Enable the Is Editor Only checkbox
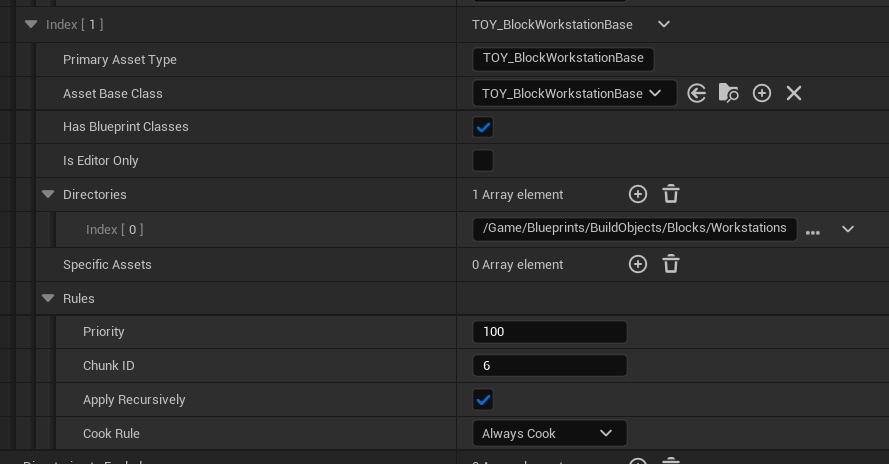The image size is (889, 464). pyautogui.click(x=483, y=161)
